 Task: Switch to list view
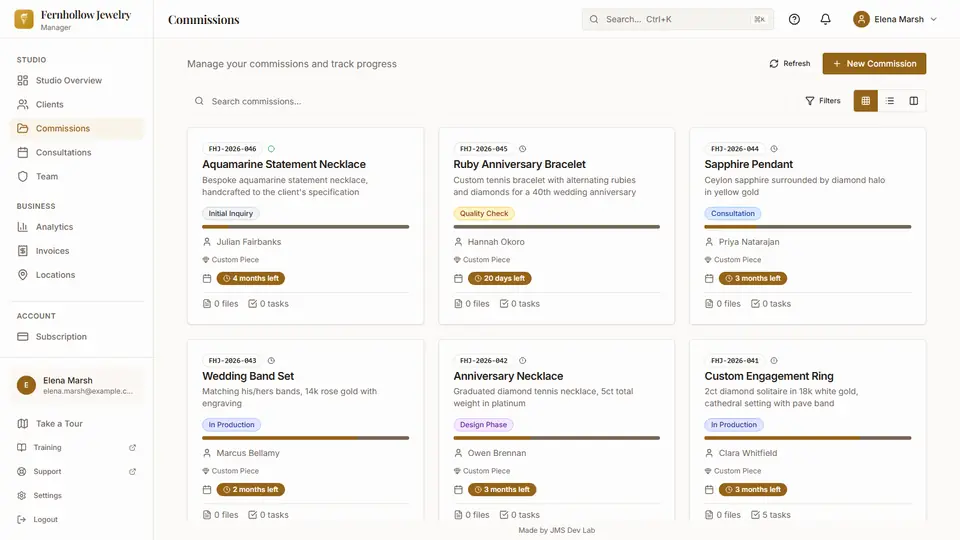[x=890, y=101]
